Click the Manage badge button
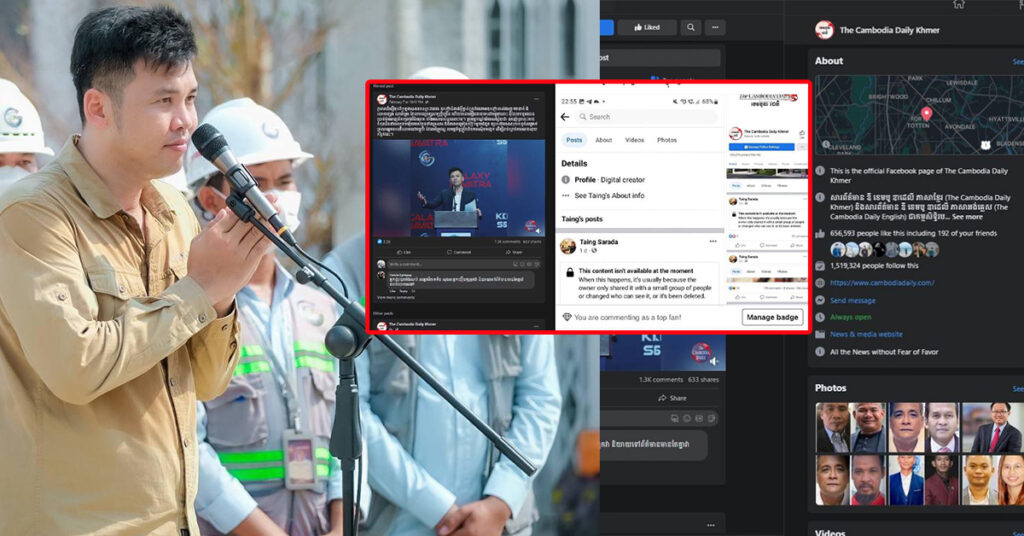 tap(773, 317)
